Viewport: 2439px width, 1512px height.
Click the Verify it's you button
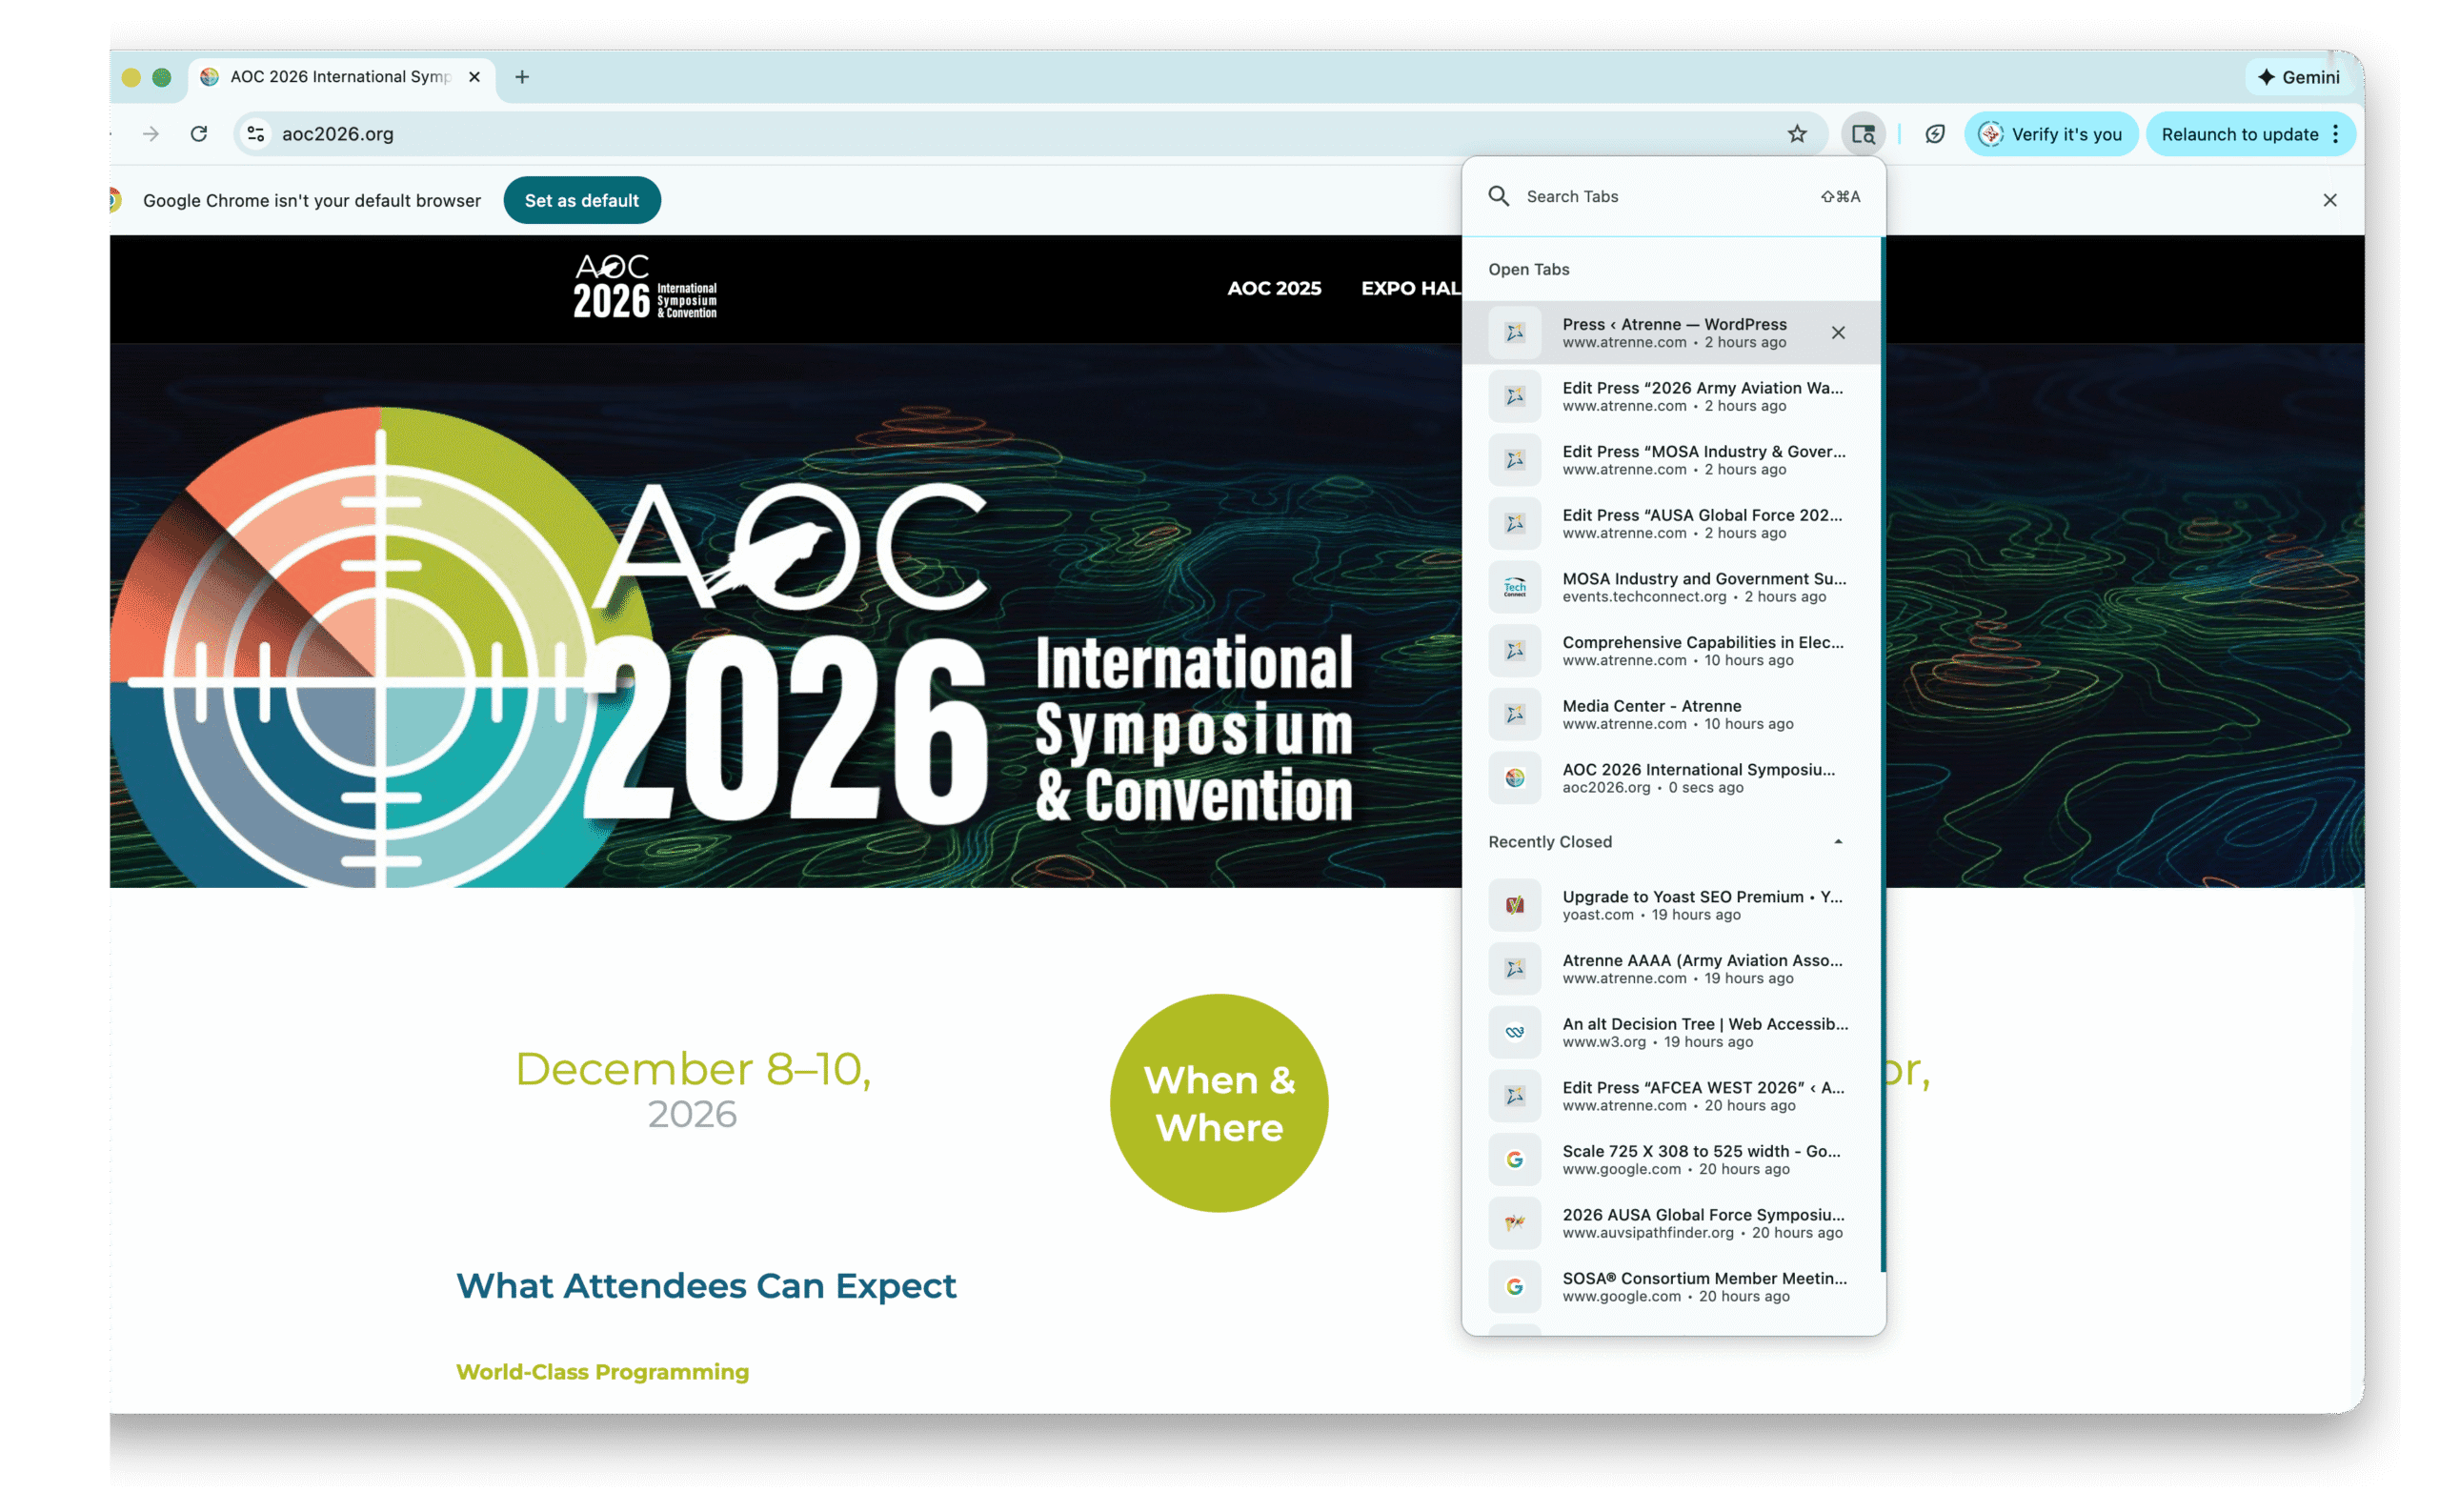(x=2051, y=133)
